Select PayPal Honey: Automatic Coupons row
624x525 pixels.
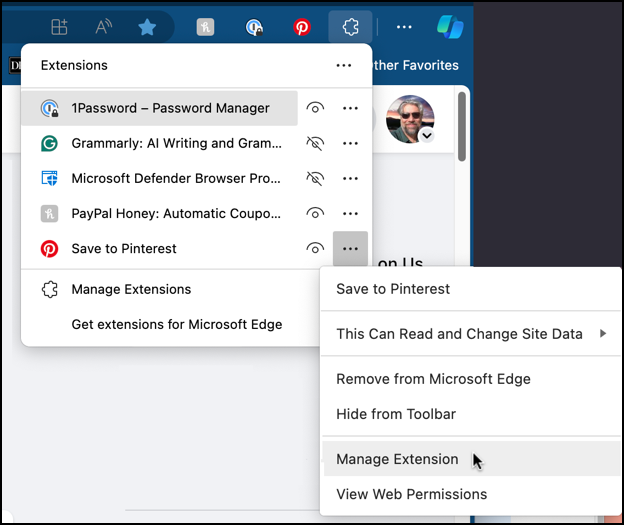(159, 213)
